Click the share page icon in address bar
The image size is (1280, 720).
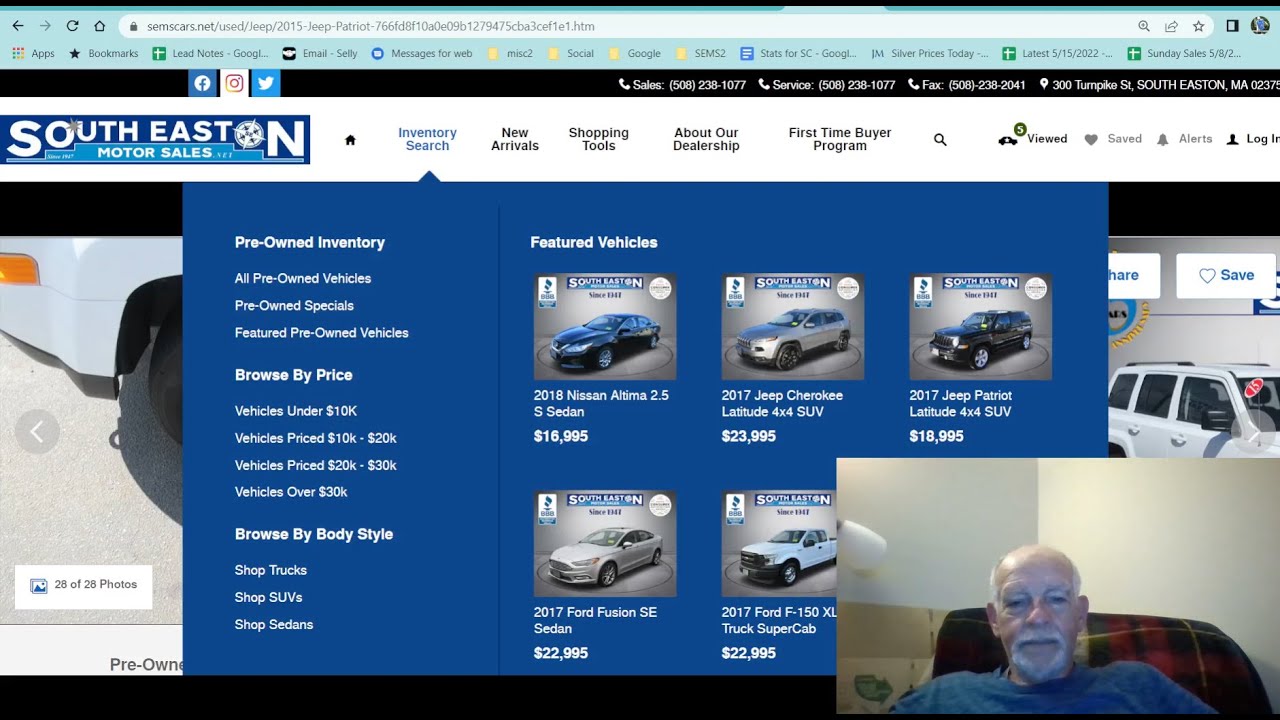click(x=1171, y=26)
